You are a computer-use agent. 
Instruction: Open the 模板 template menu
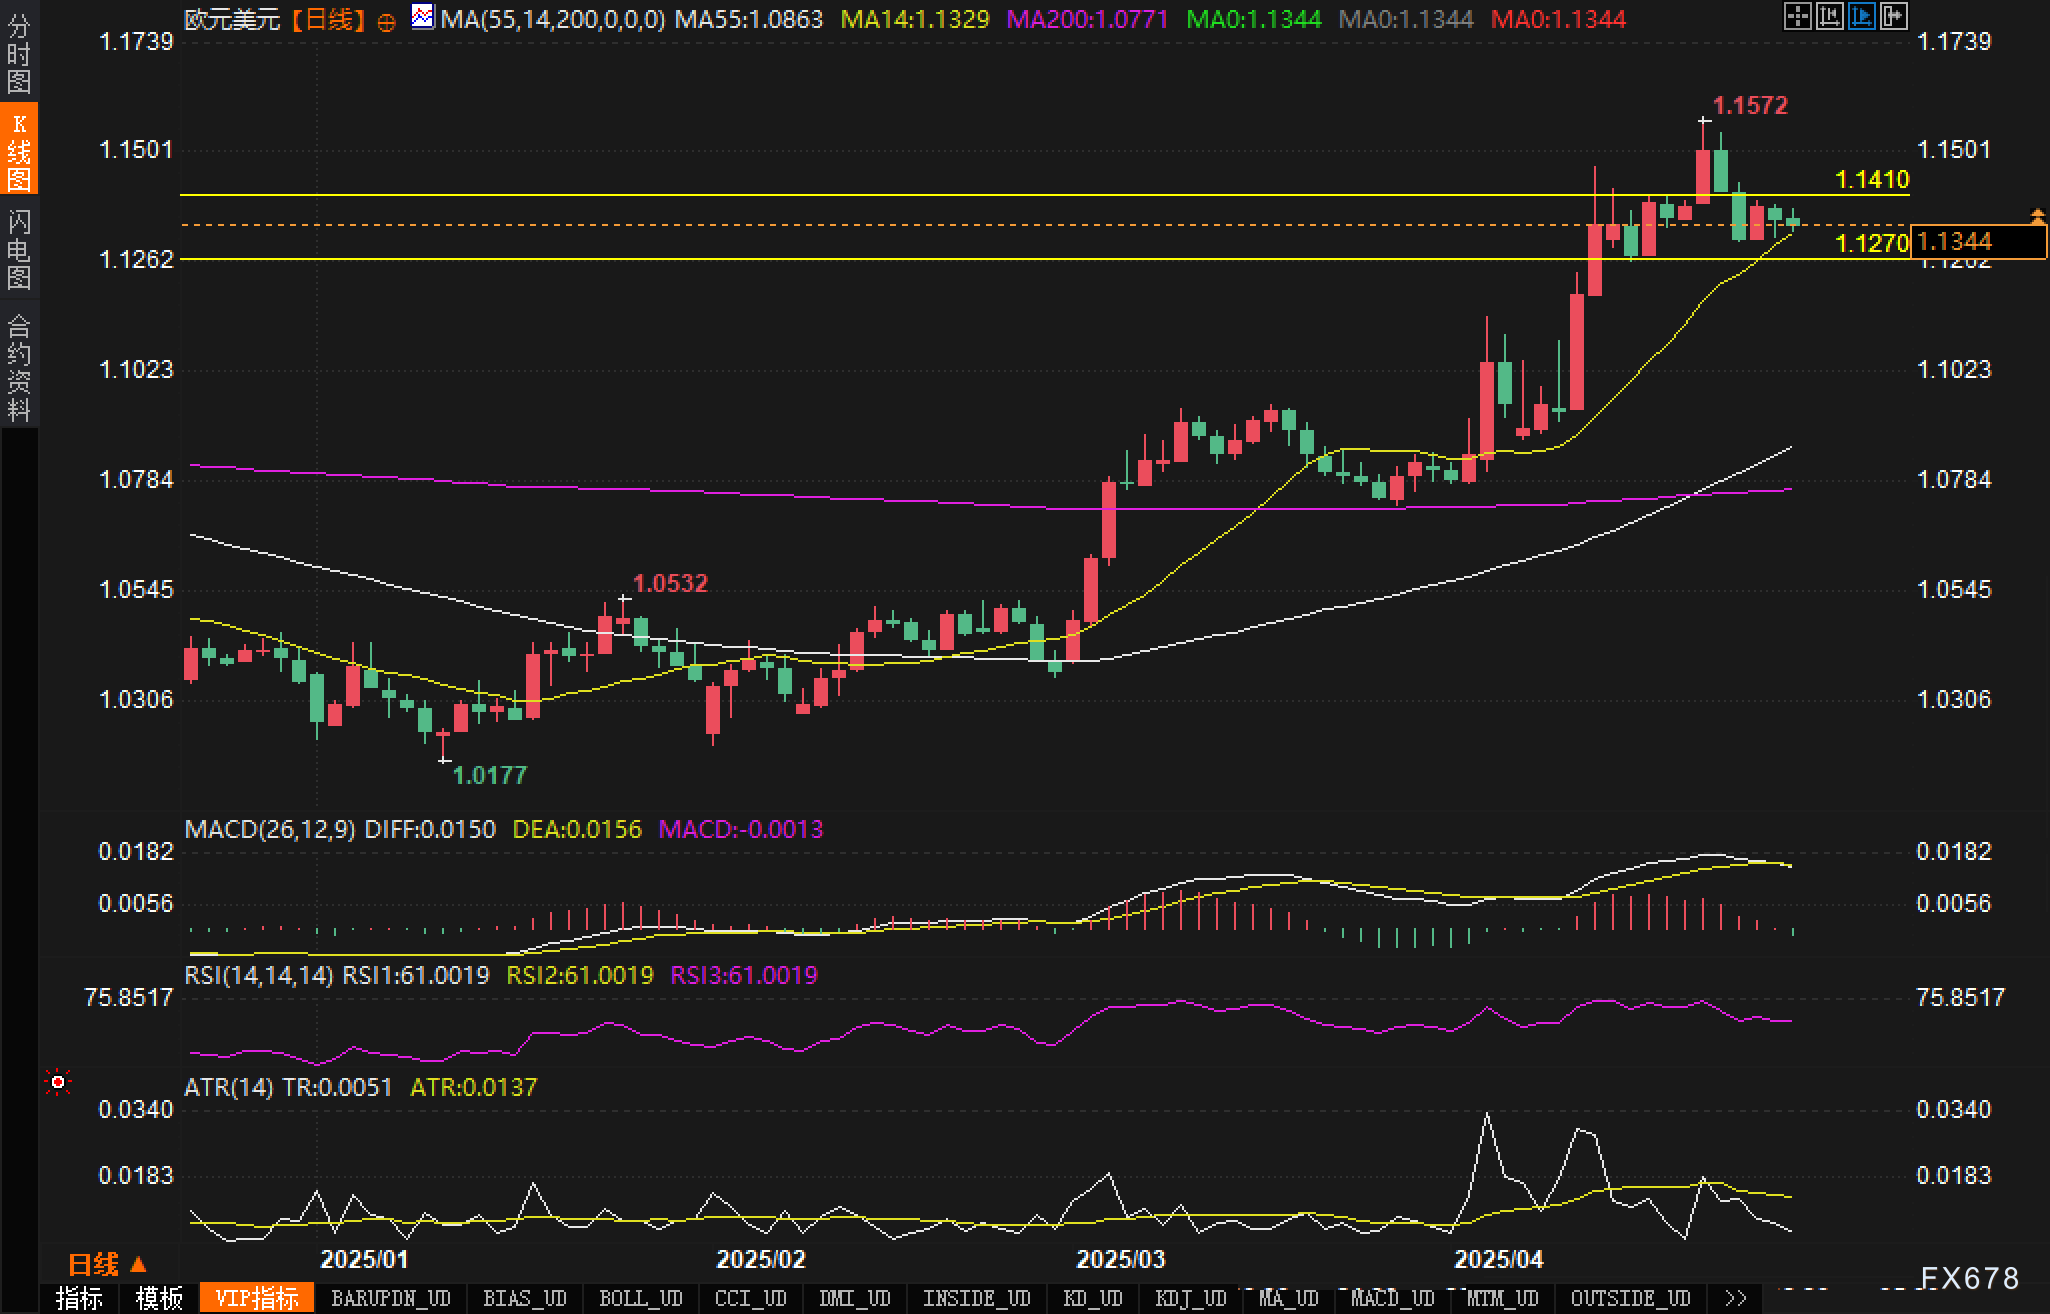coord(159,1298)
